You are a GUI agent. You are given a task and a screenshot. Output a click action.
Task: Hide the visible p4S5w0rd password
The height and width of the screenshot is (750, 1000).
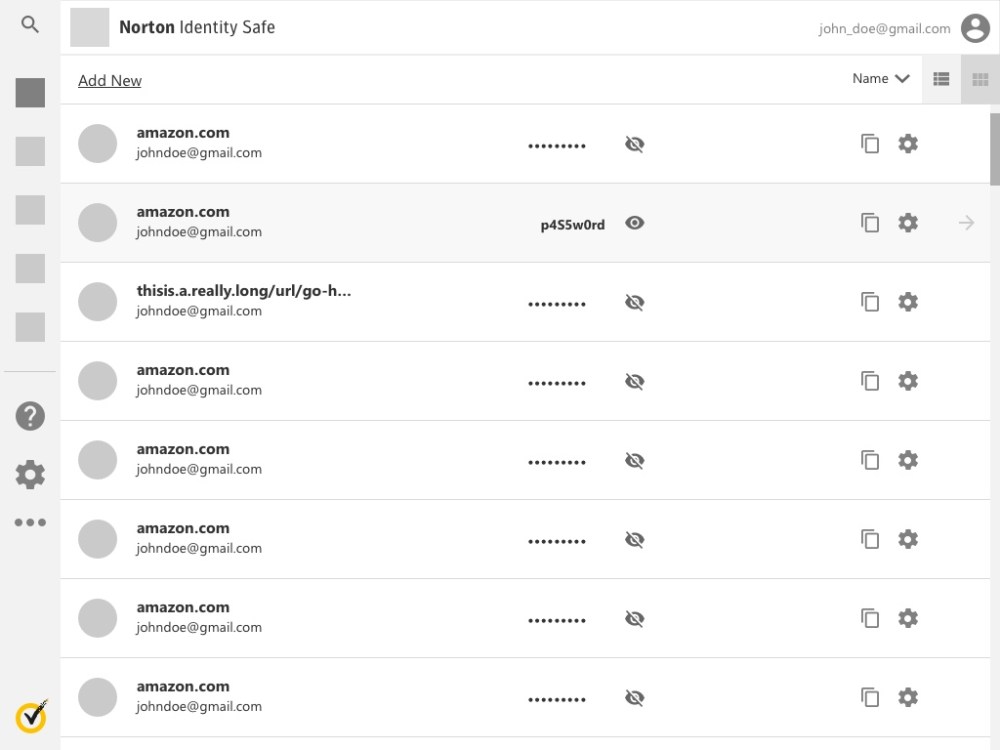634,223
